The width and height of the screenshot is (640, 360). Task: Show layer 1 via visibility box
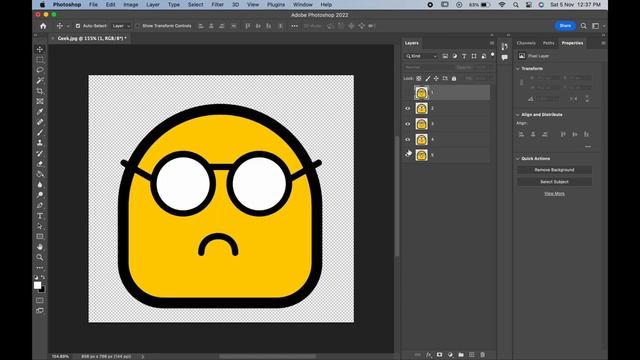click(x=407, y=93)
